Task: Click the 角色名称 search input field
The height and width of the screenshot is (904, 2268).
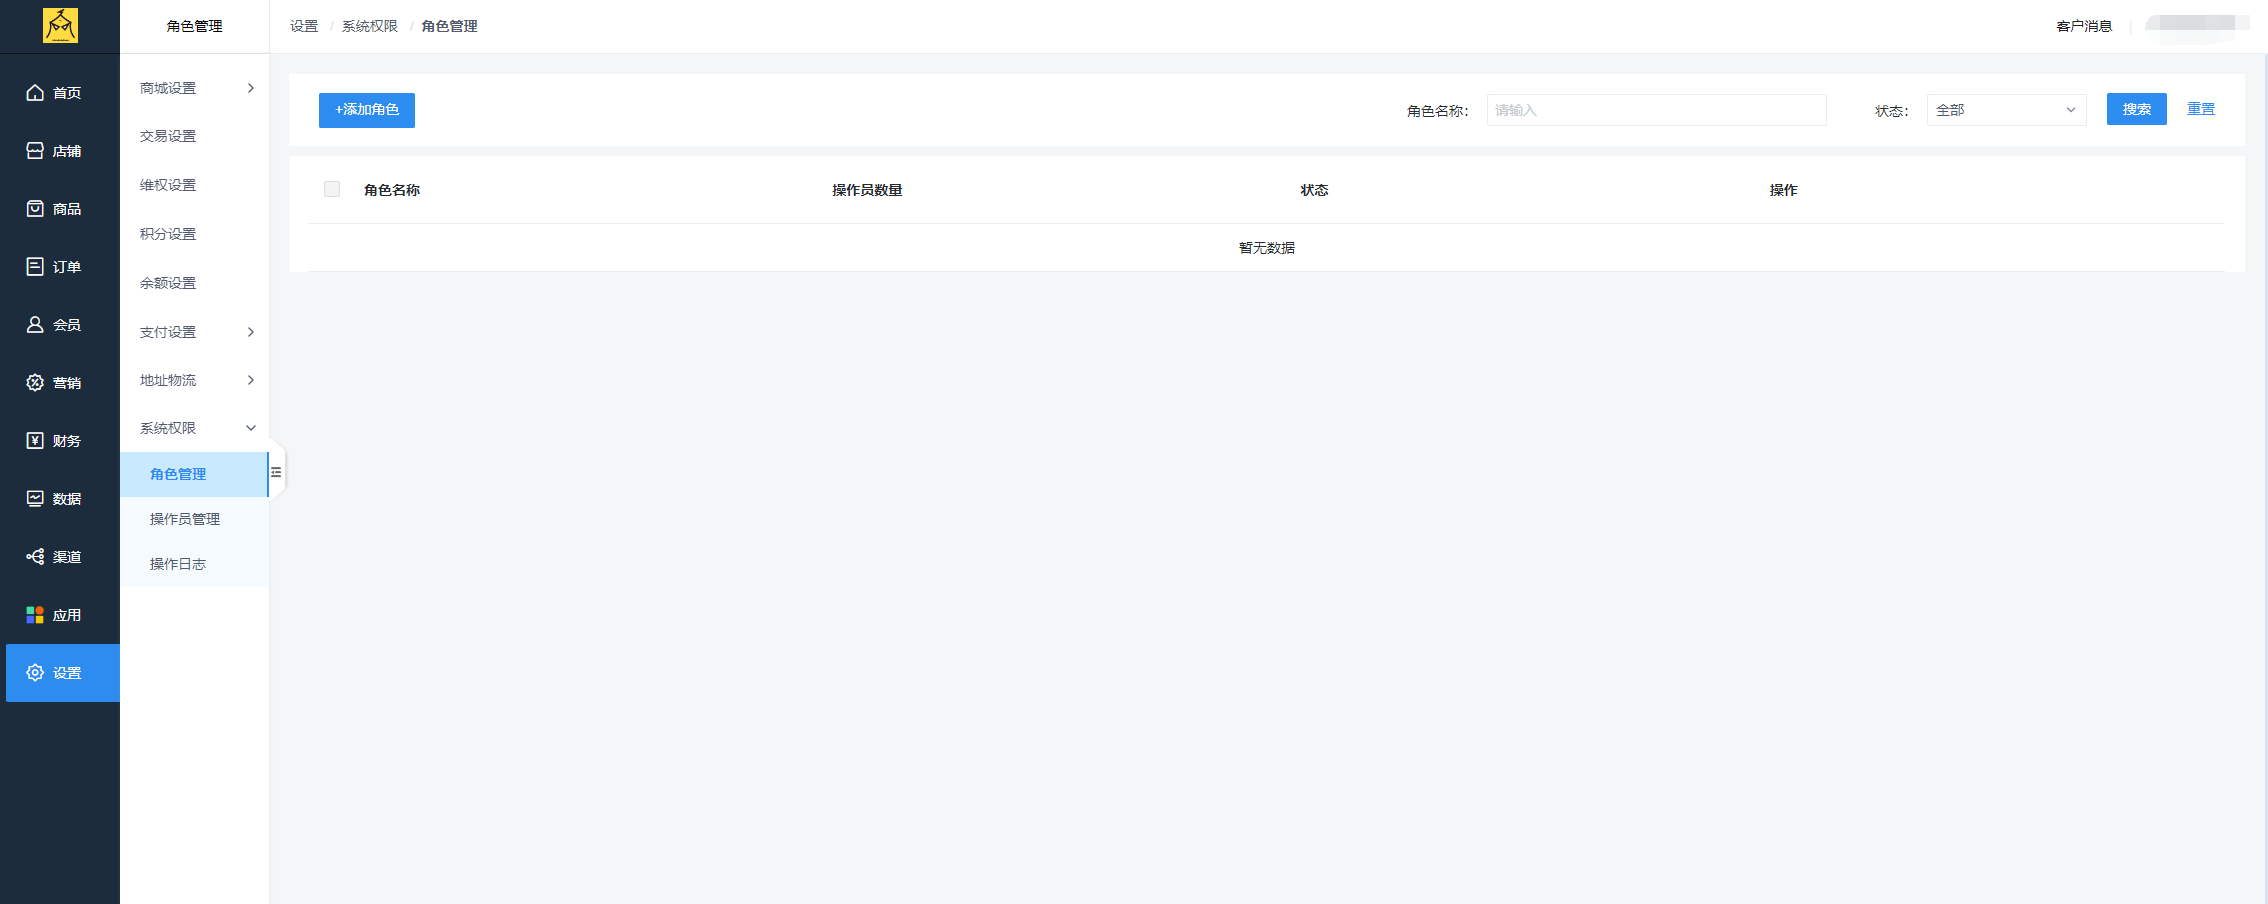Action: [x=1656, y=110]
